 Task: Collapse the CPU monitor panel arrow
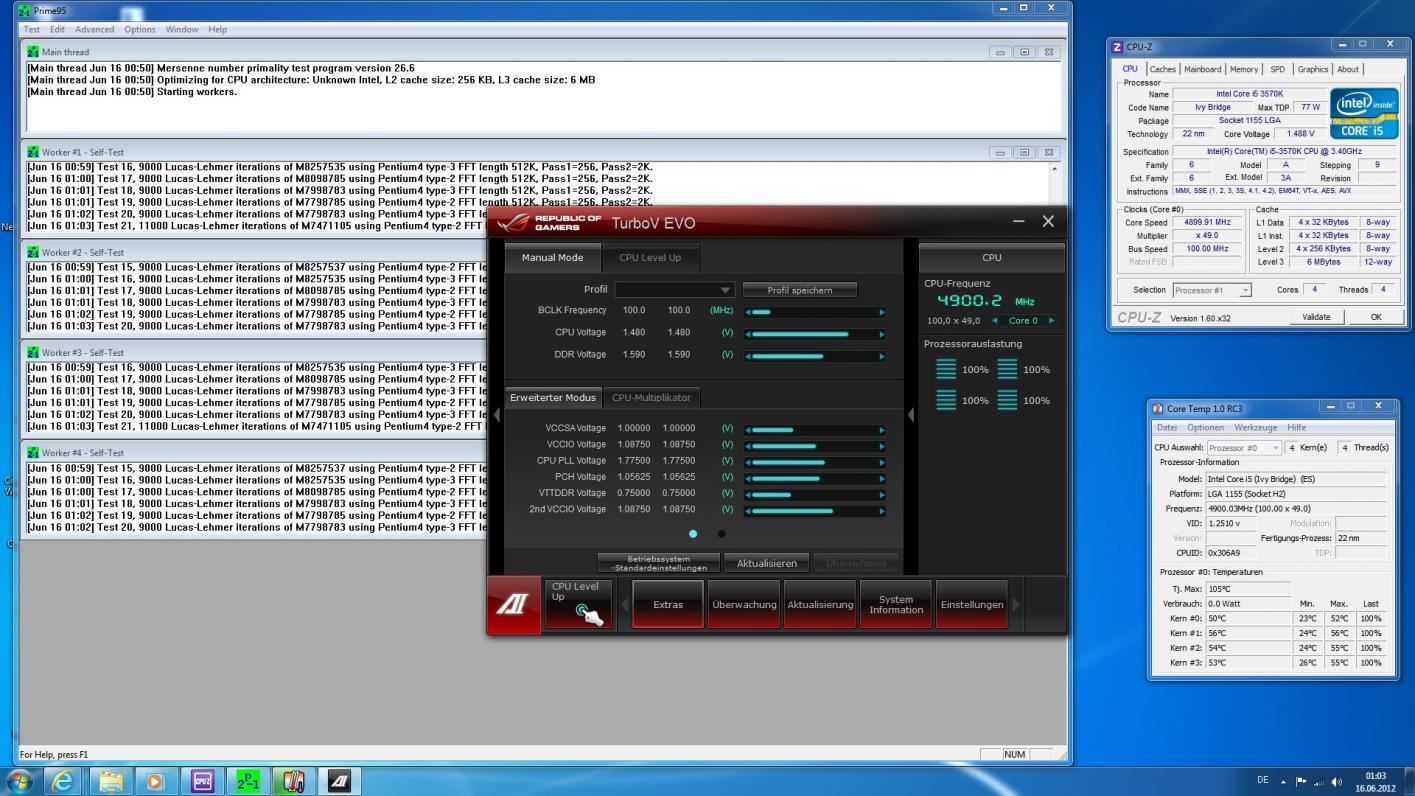click(x=910, y=415)
